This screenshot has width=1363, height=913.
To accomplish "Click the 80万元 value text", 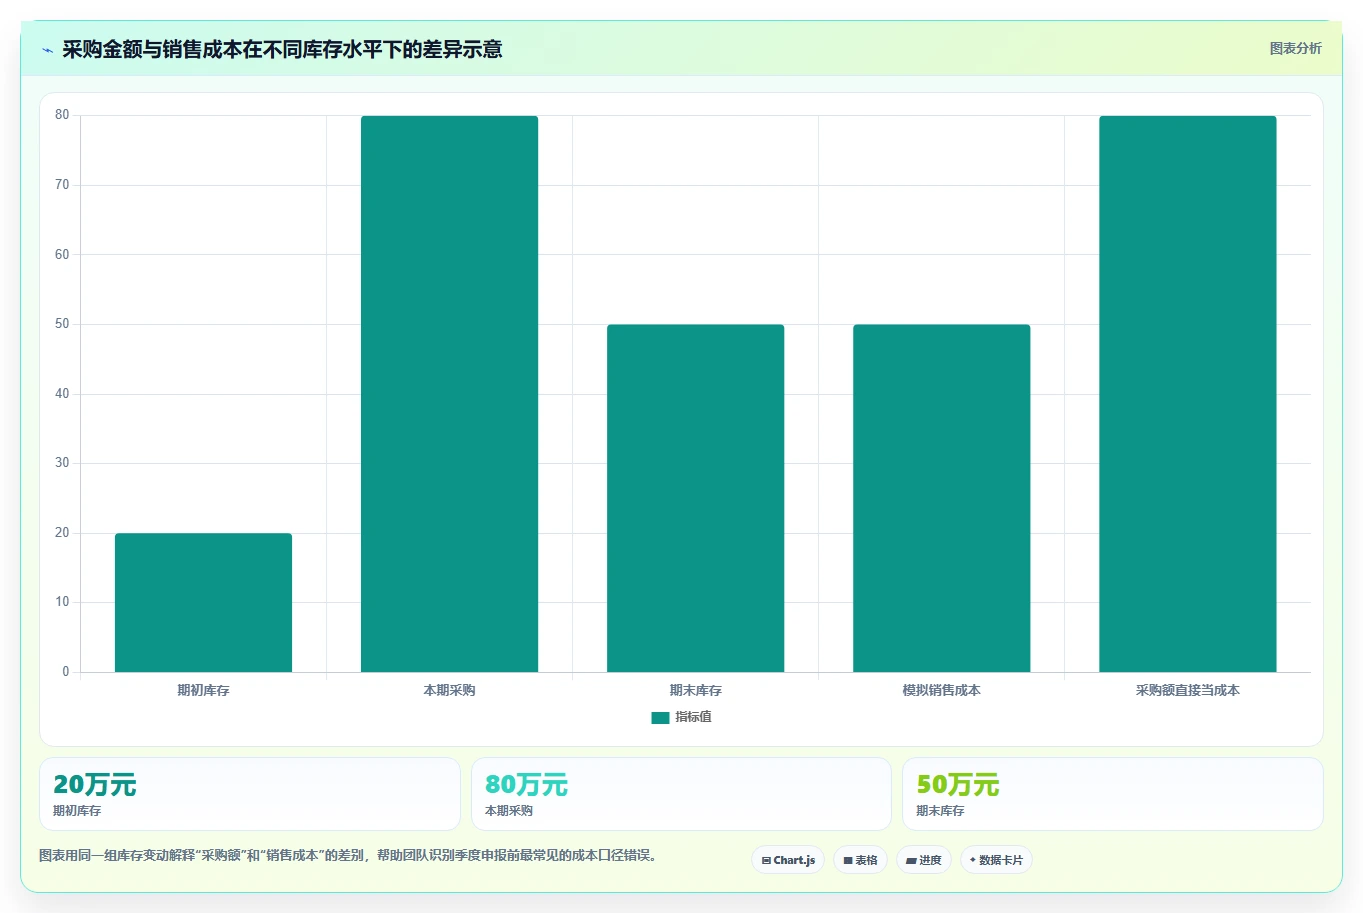I will [x=526, y=785].
